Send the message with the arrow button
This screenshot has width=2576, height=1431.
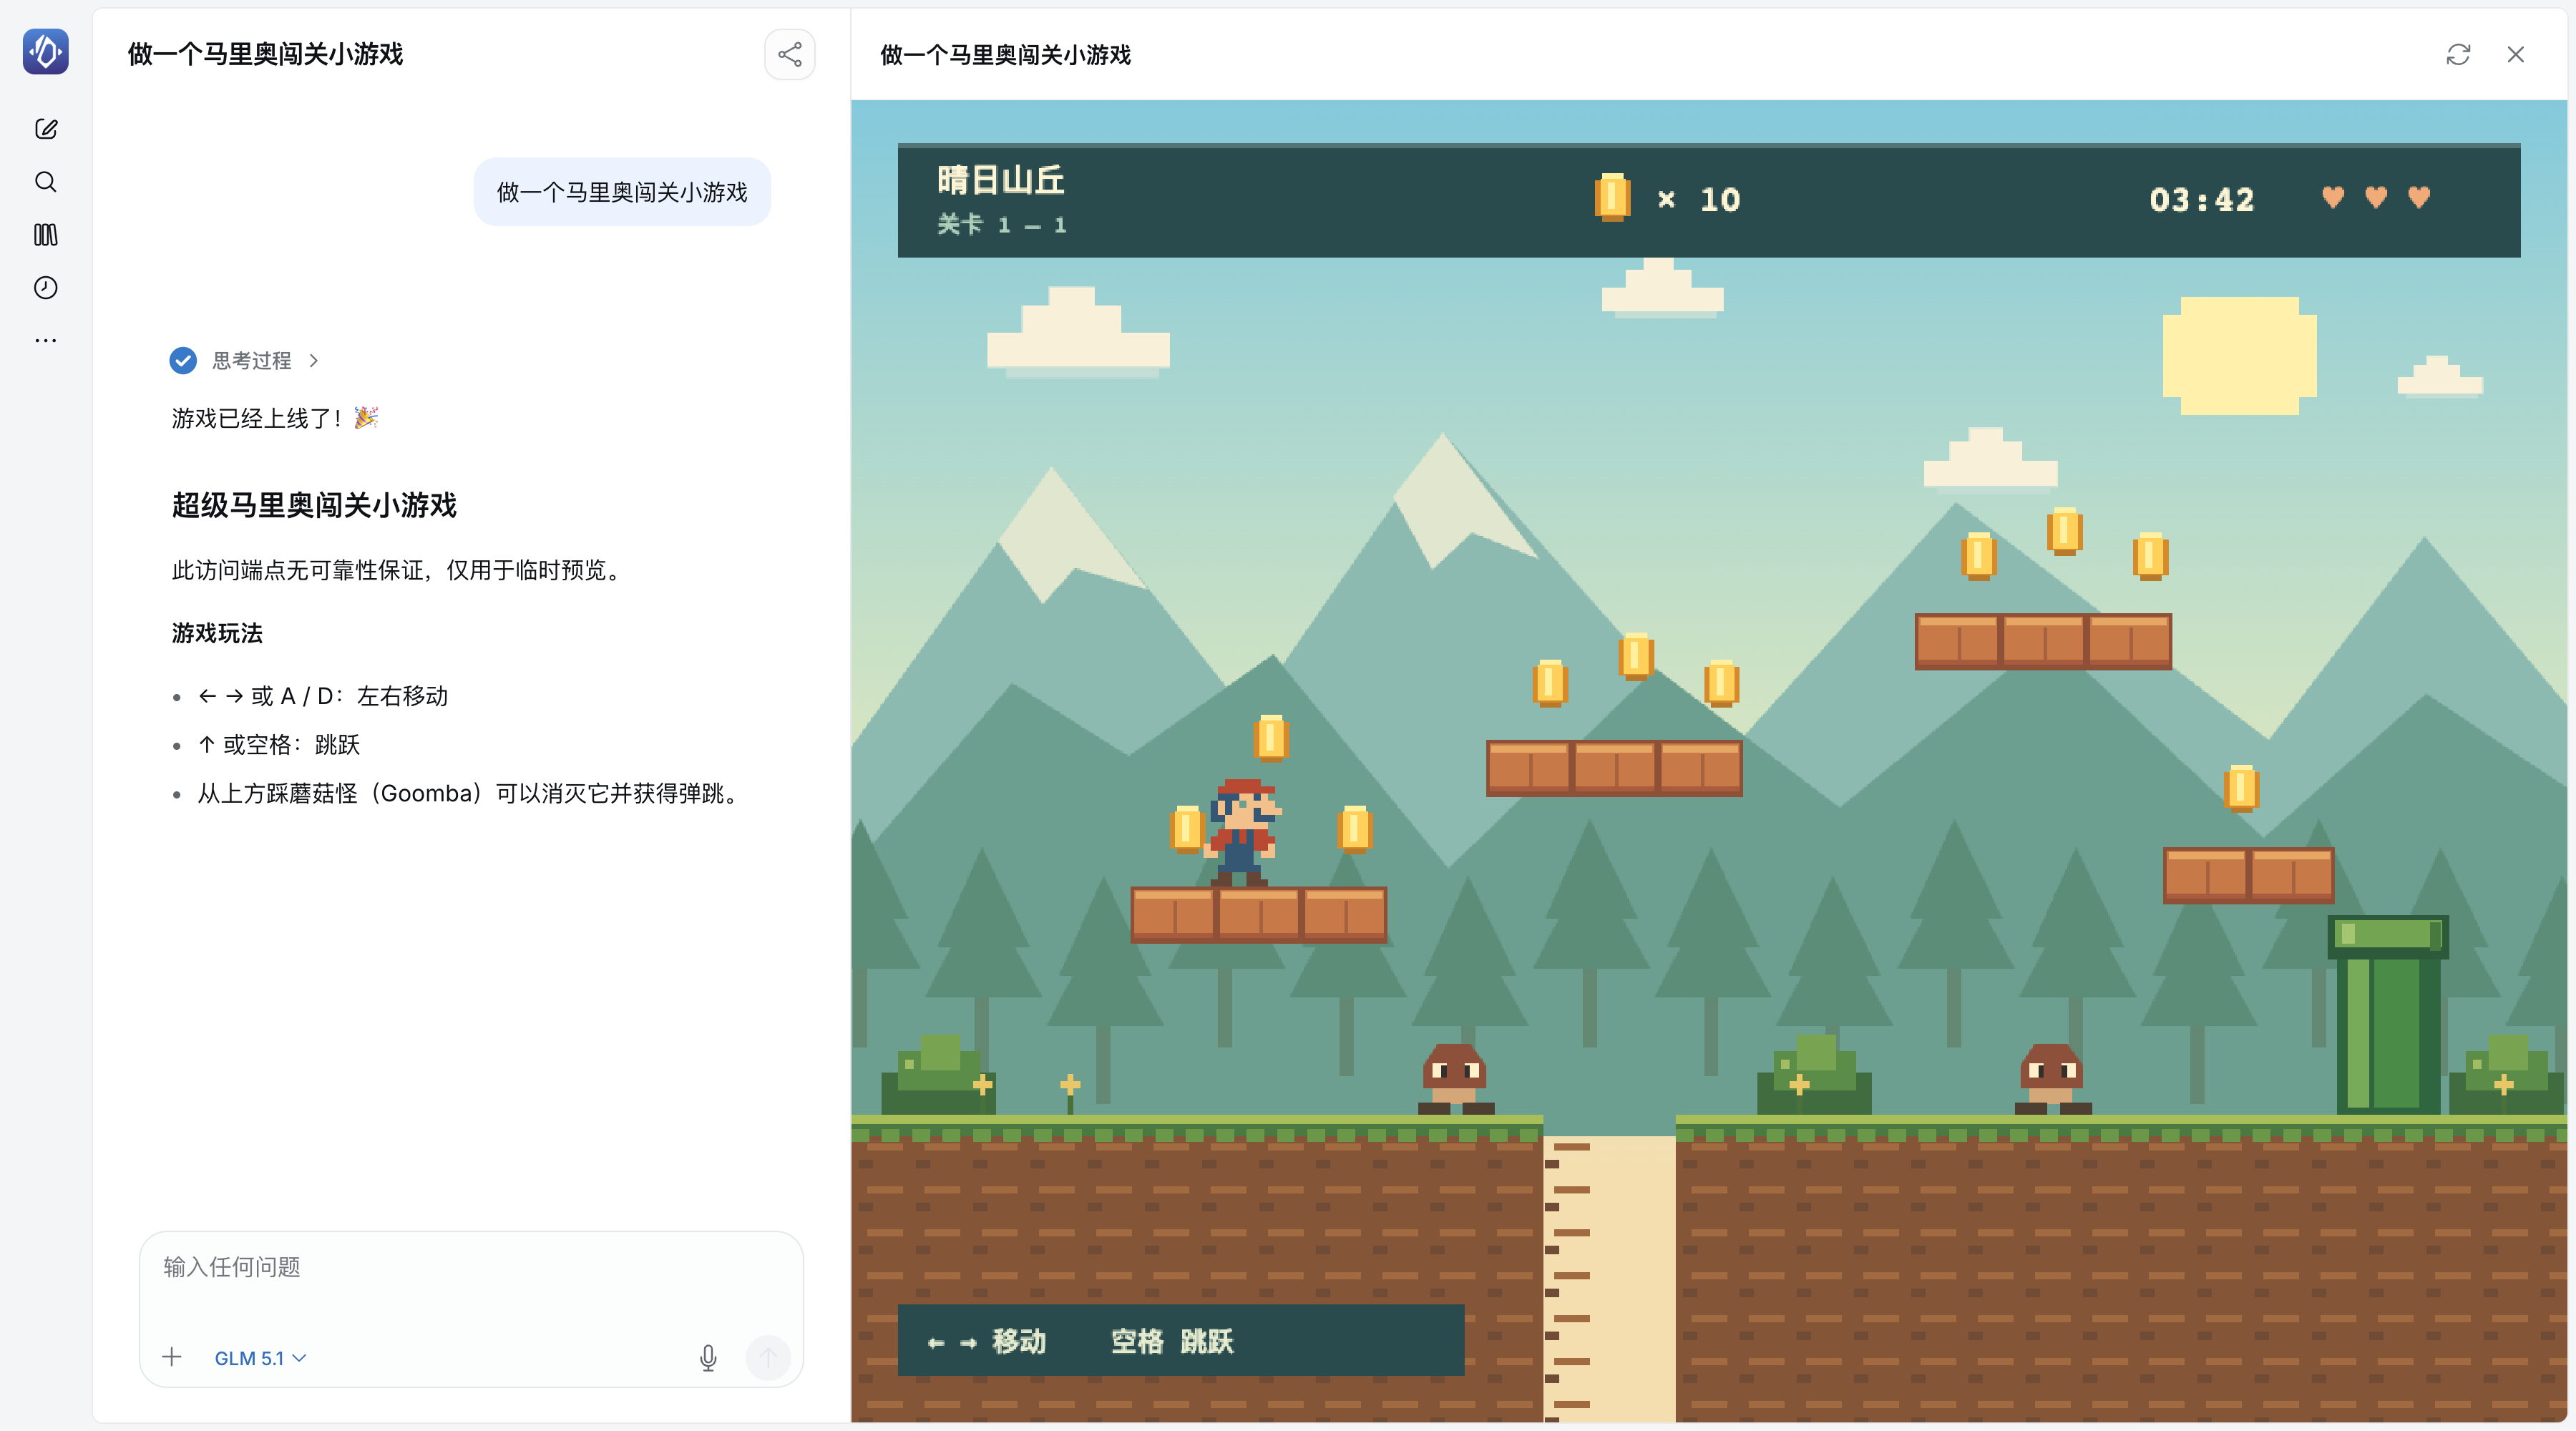pos(768,1358)
